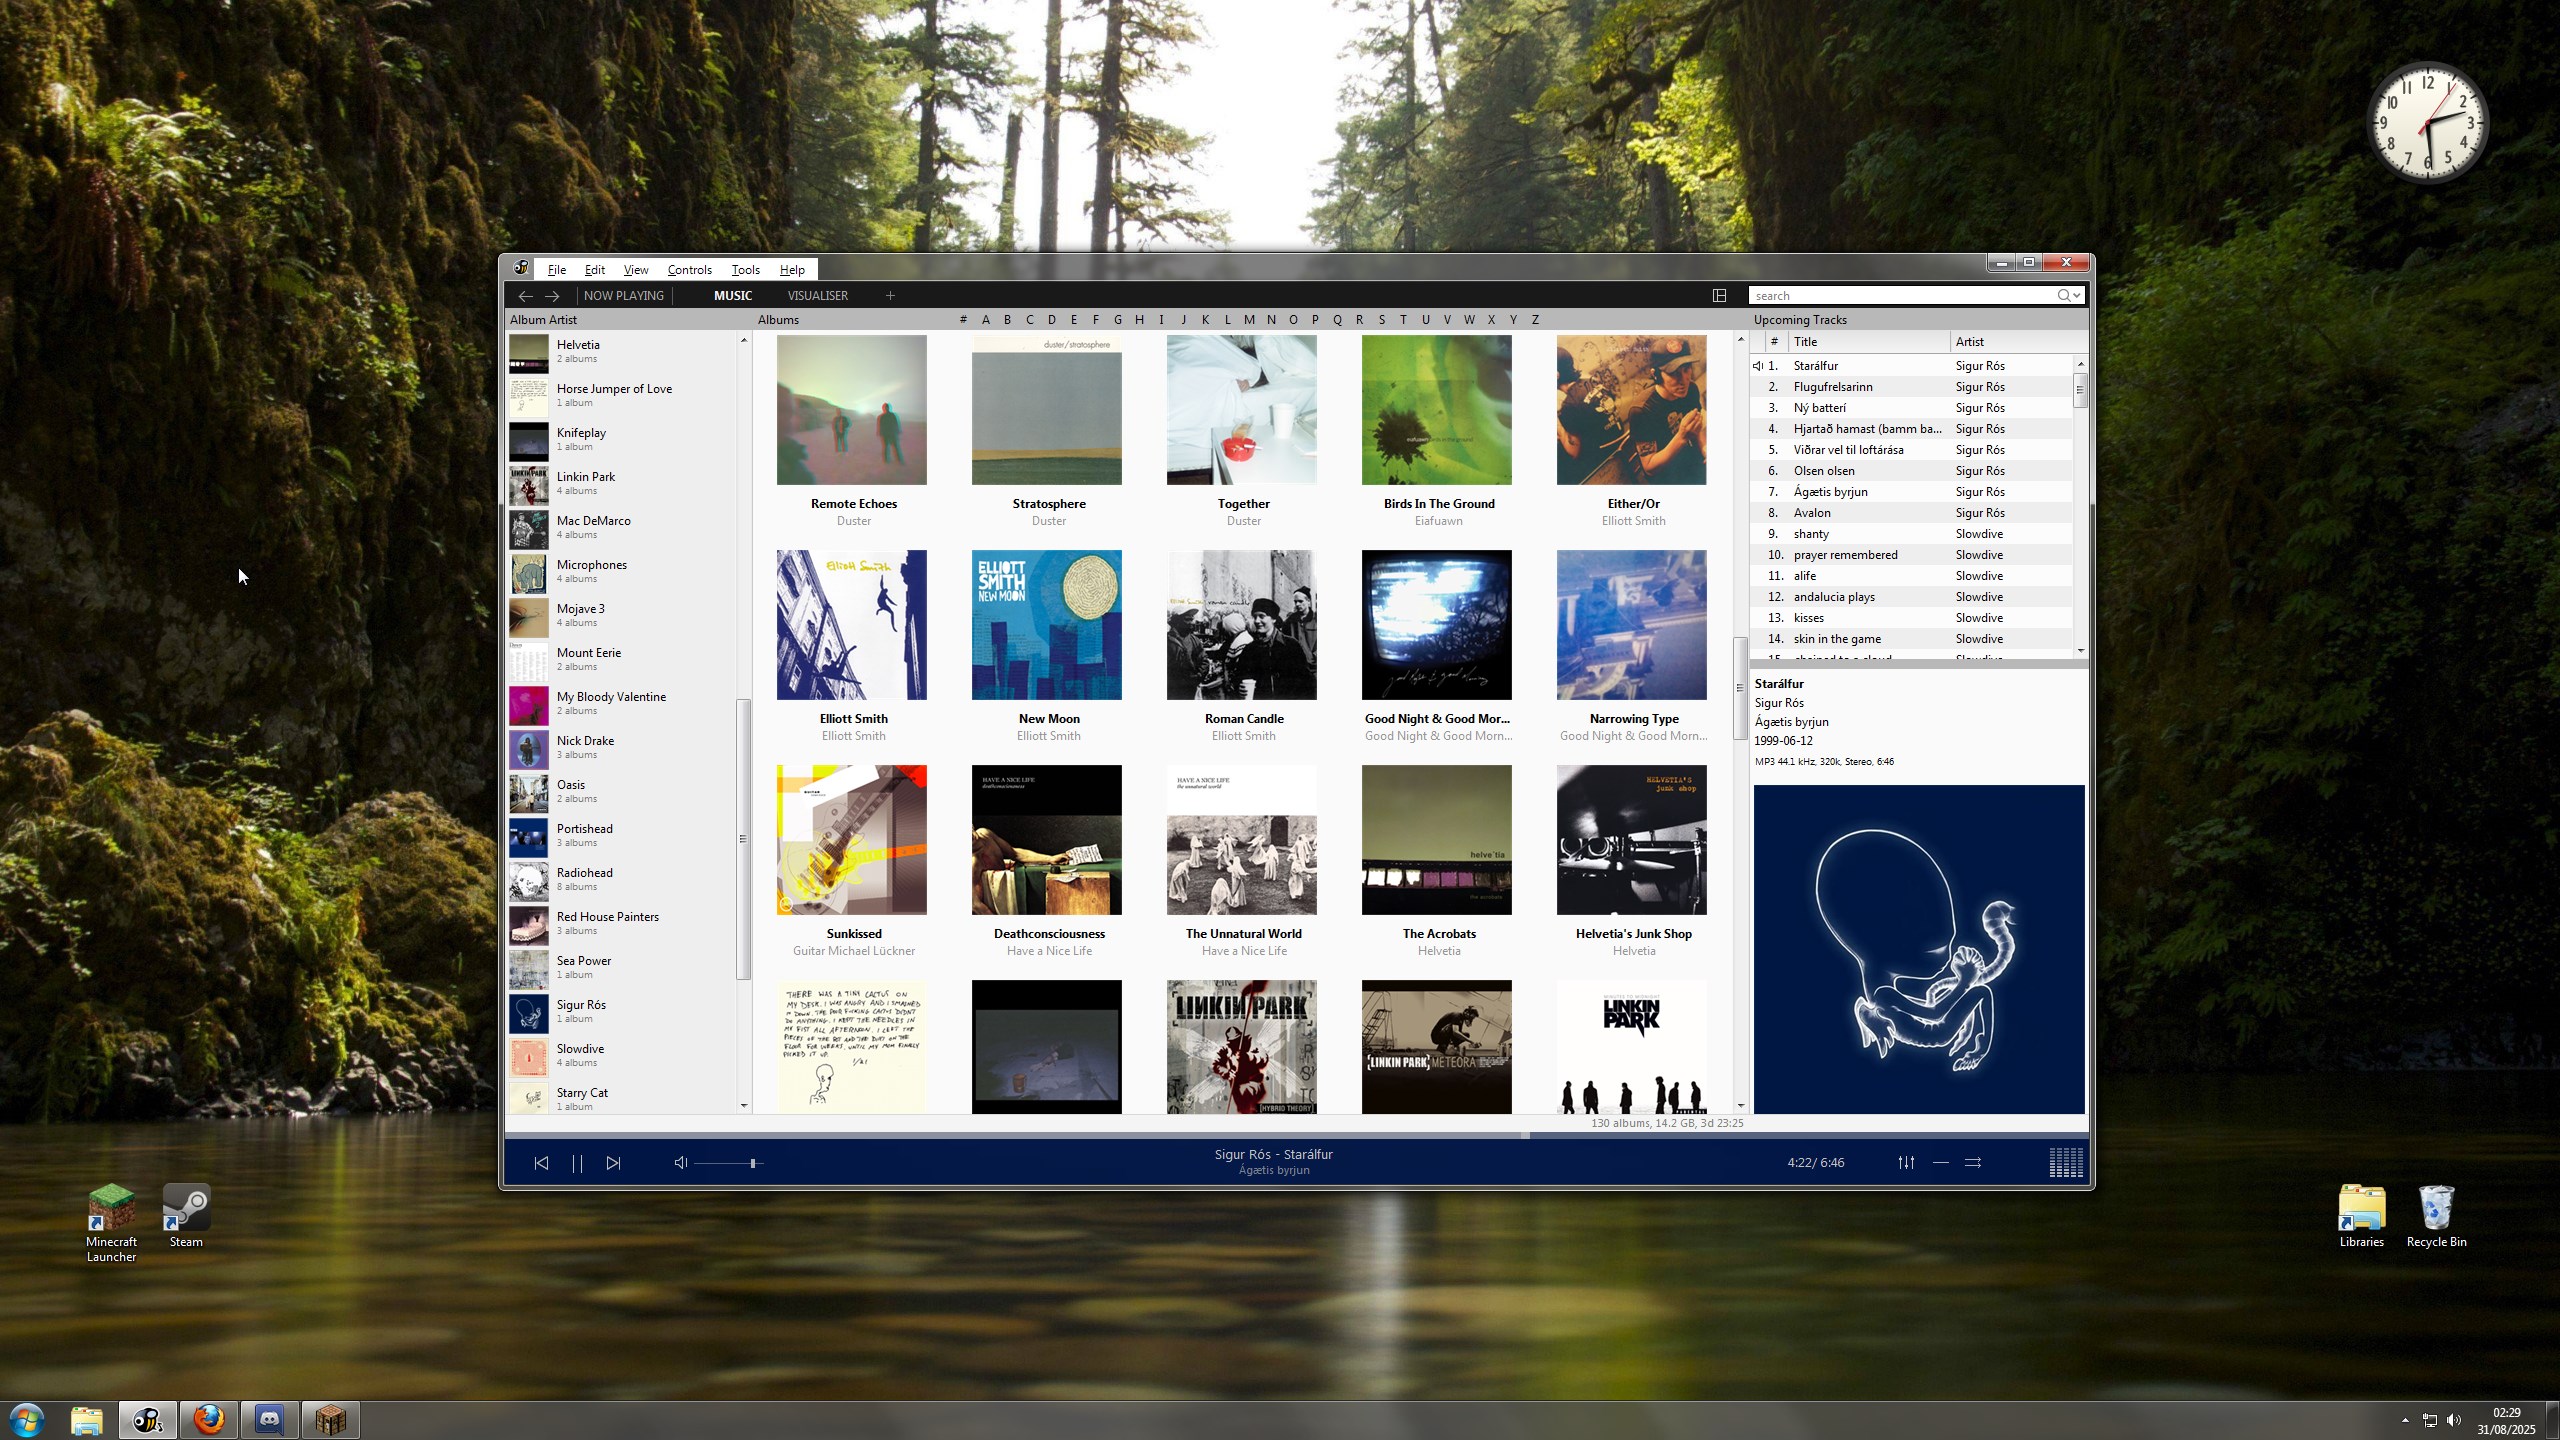Add a new tab with the plus icon
The image size is (2560, 1440).
click(890, 295)
